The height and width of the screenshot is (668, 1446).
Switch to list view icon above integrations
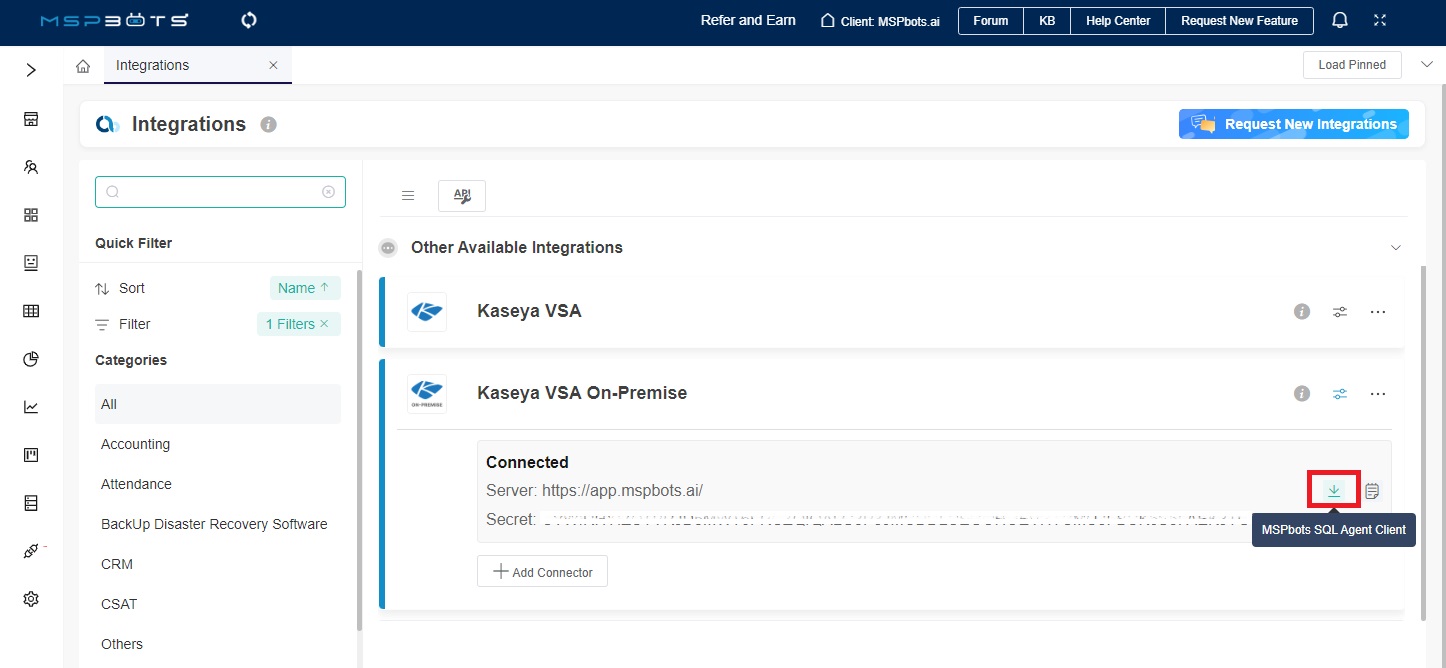pos(408,196)
